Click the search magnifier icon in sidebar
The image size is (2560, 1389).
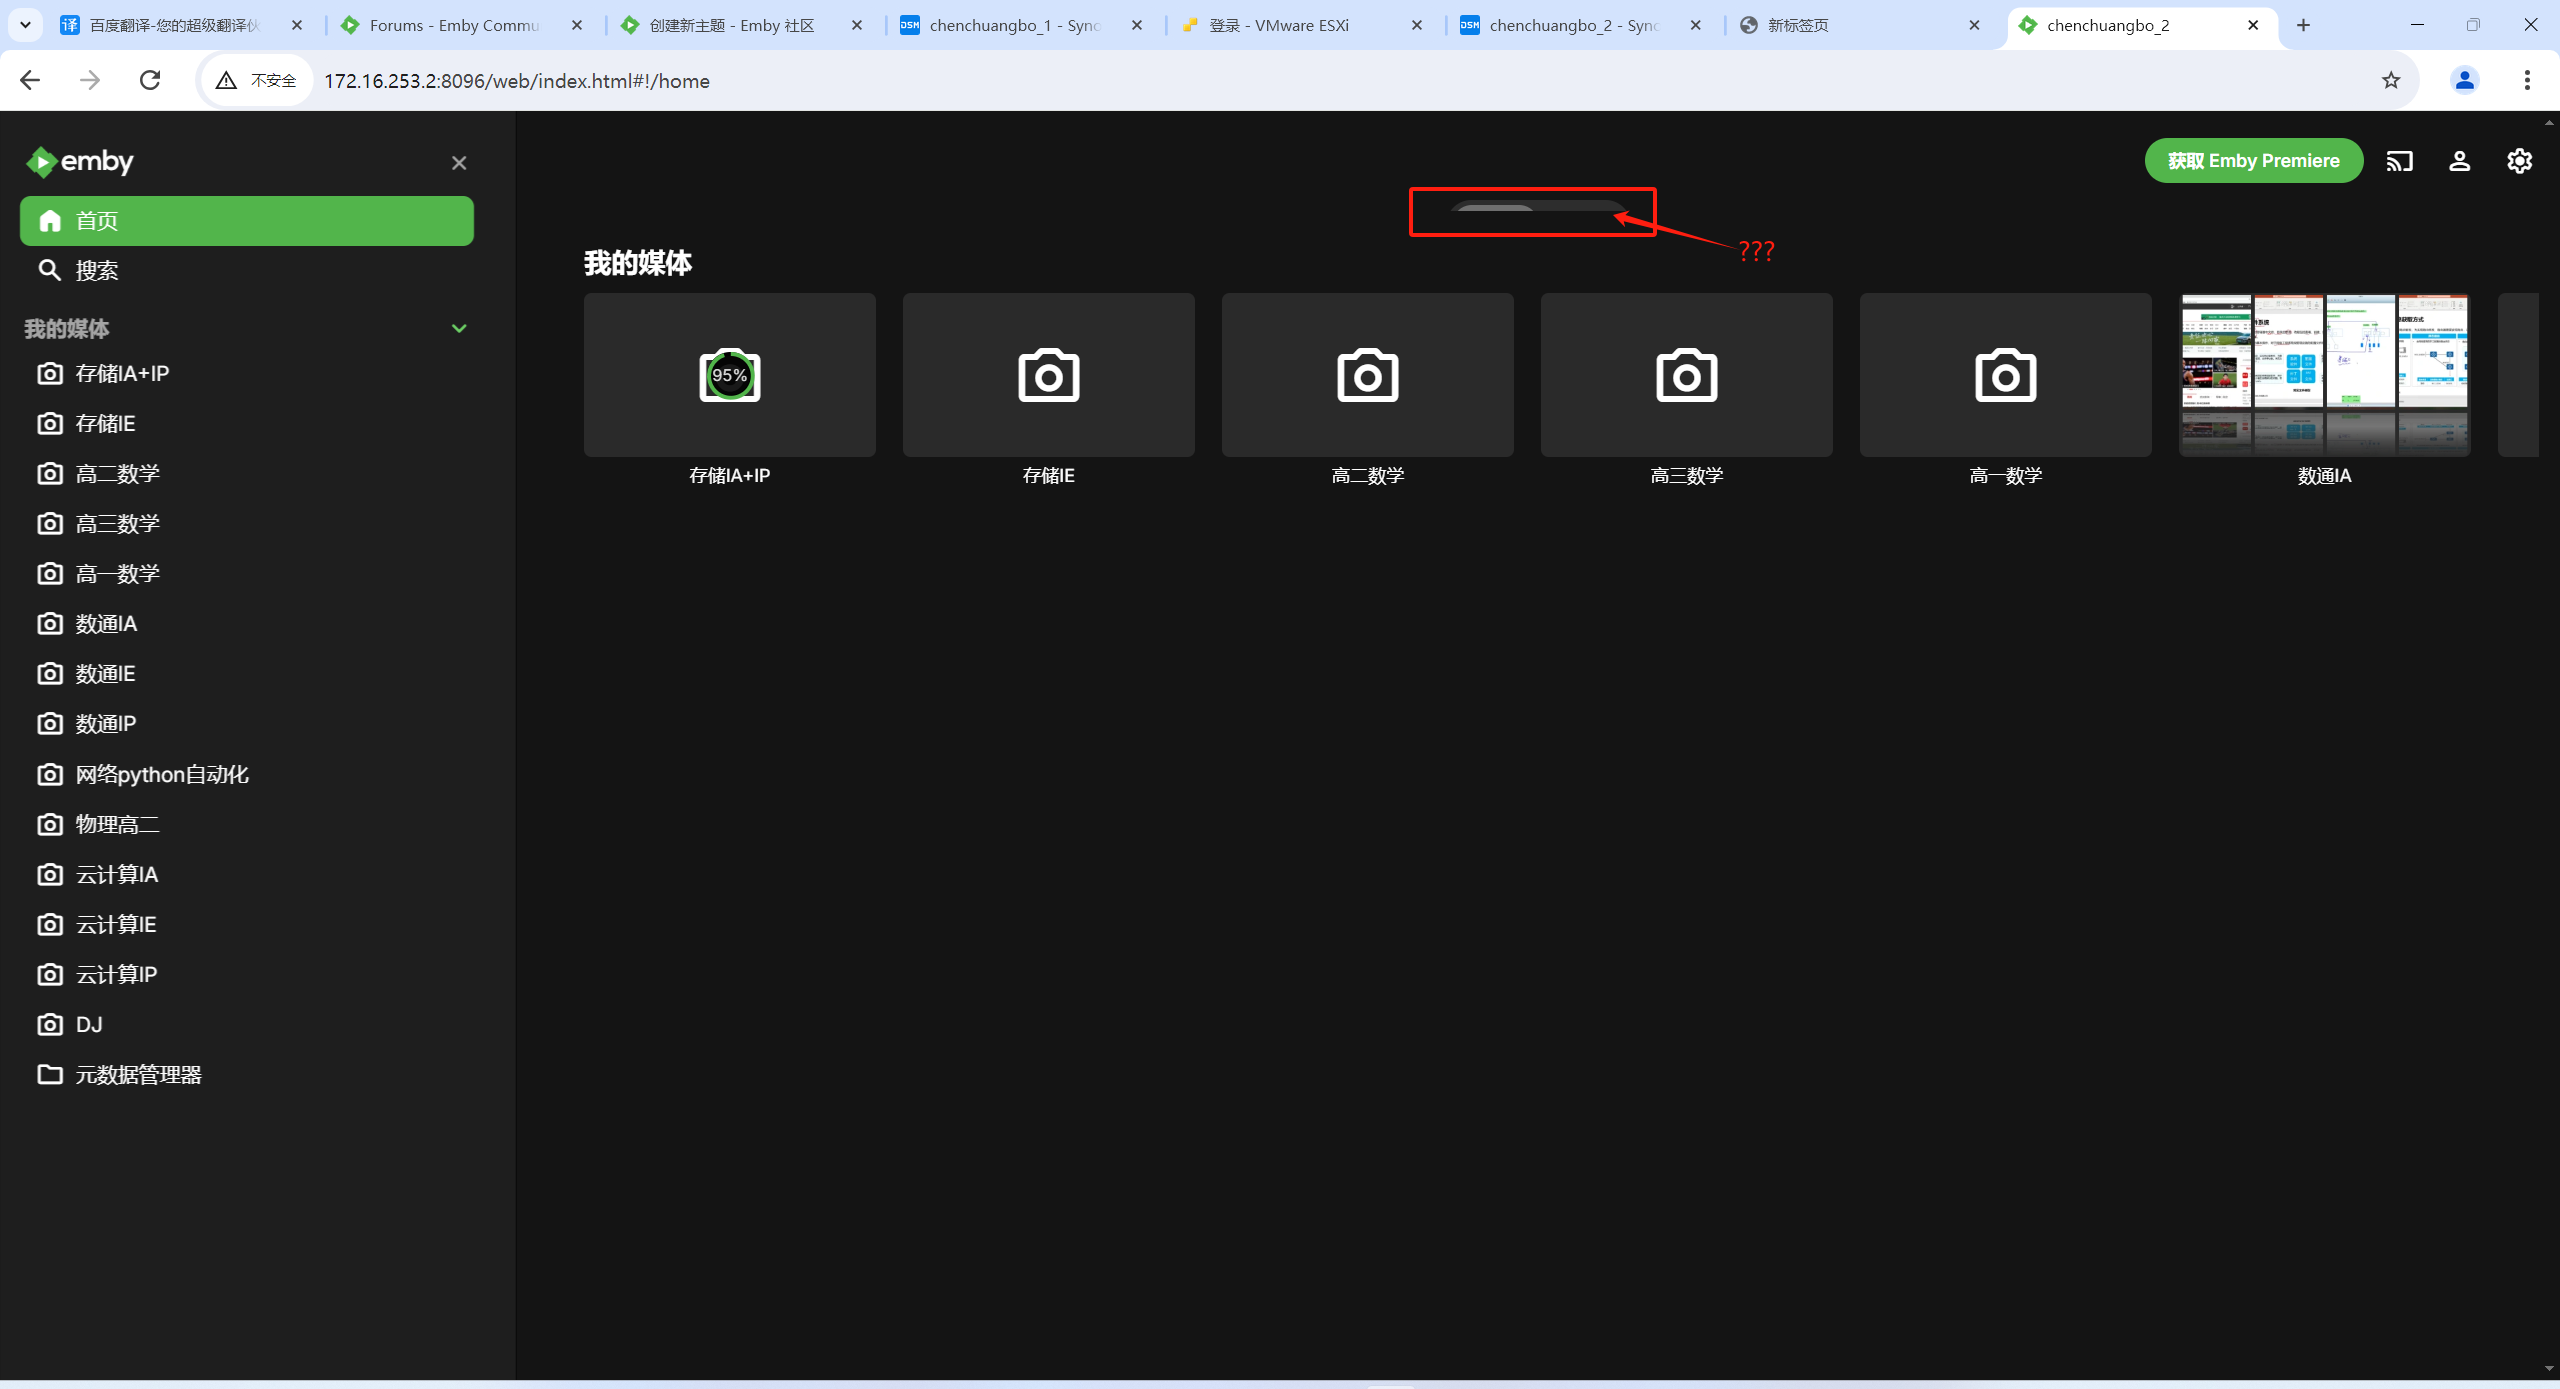[x=49, y=270]
